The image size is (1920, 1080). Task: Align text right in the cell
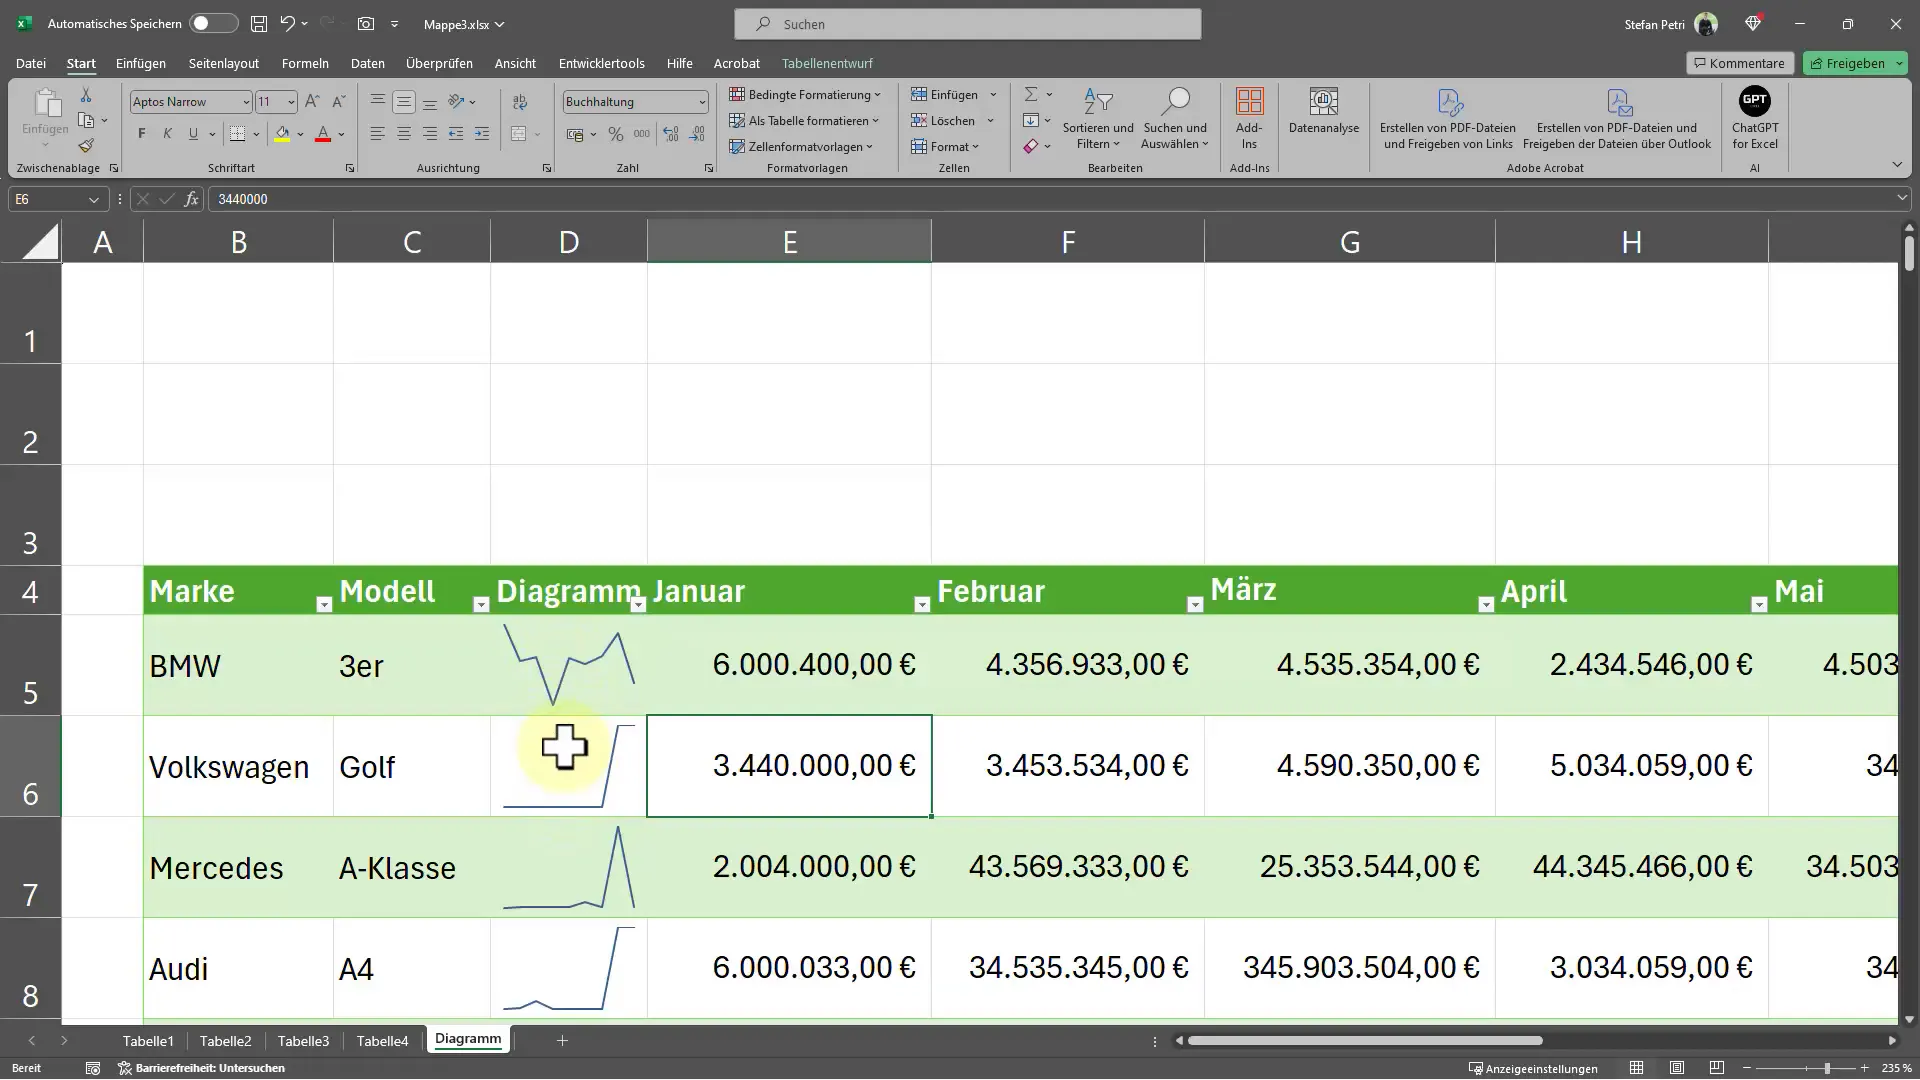tap(429, 134)
